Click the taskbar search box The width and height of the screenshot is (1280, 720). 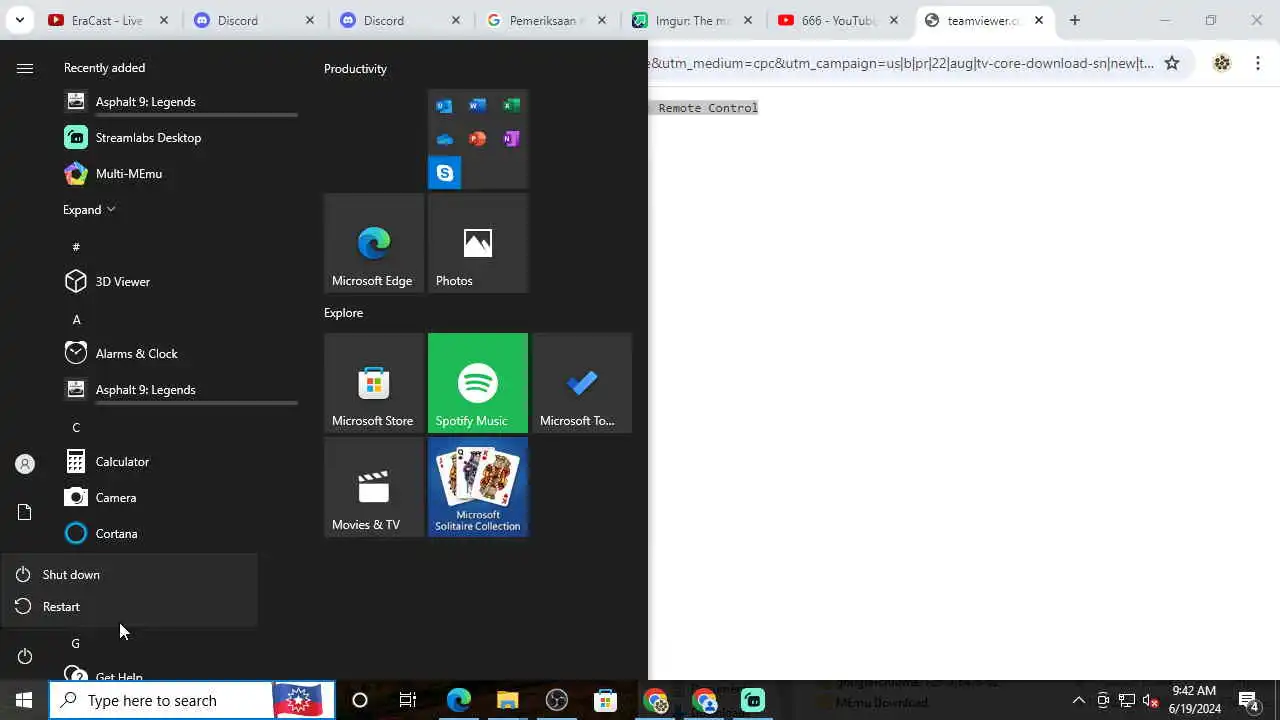(192, 700)
